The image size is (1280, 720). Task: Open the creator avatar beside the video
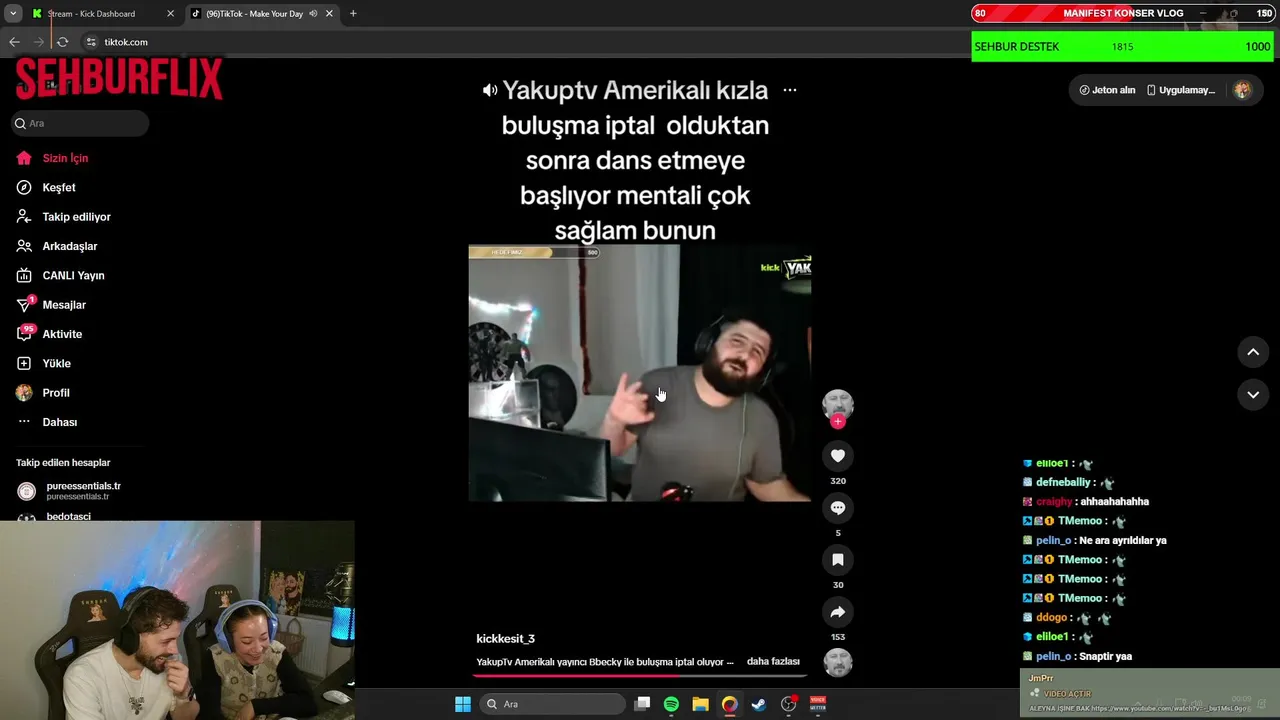(838, 404)
